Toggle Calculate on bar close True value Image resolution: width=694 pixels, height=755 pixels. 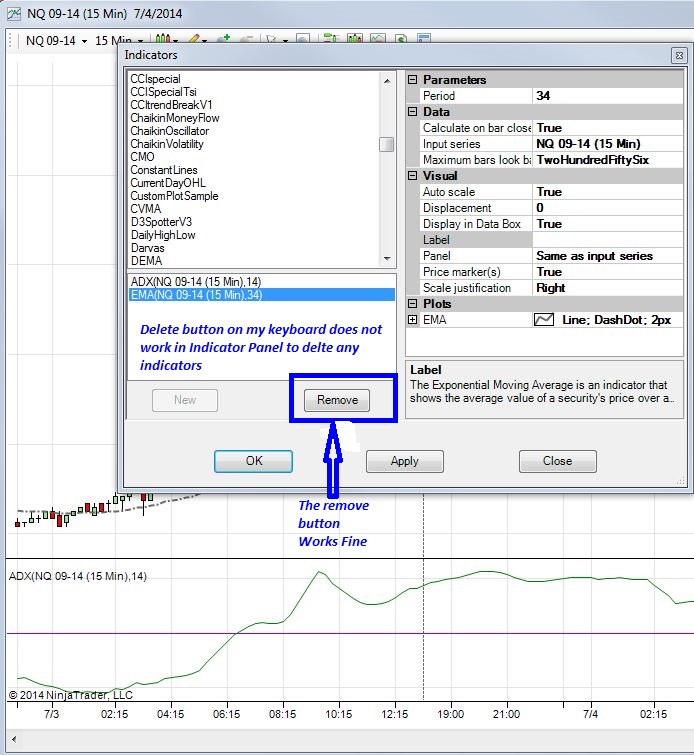click(608, 128)
